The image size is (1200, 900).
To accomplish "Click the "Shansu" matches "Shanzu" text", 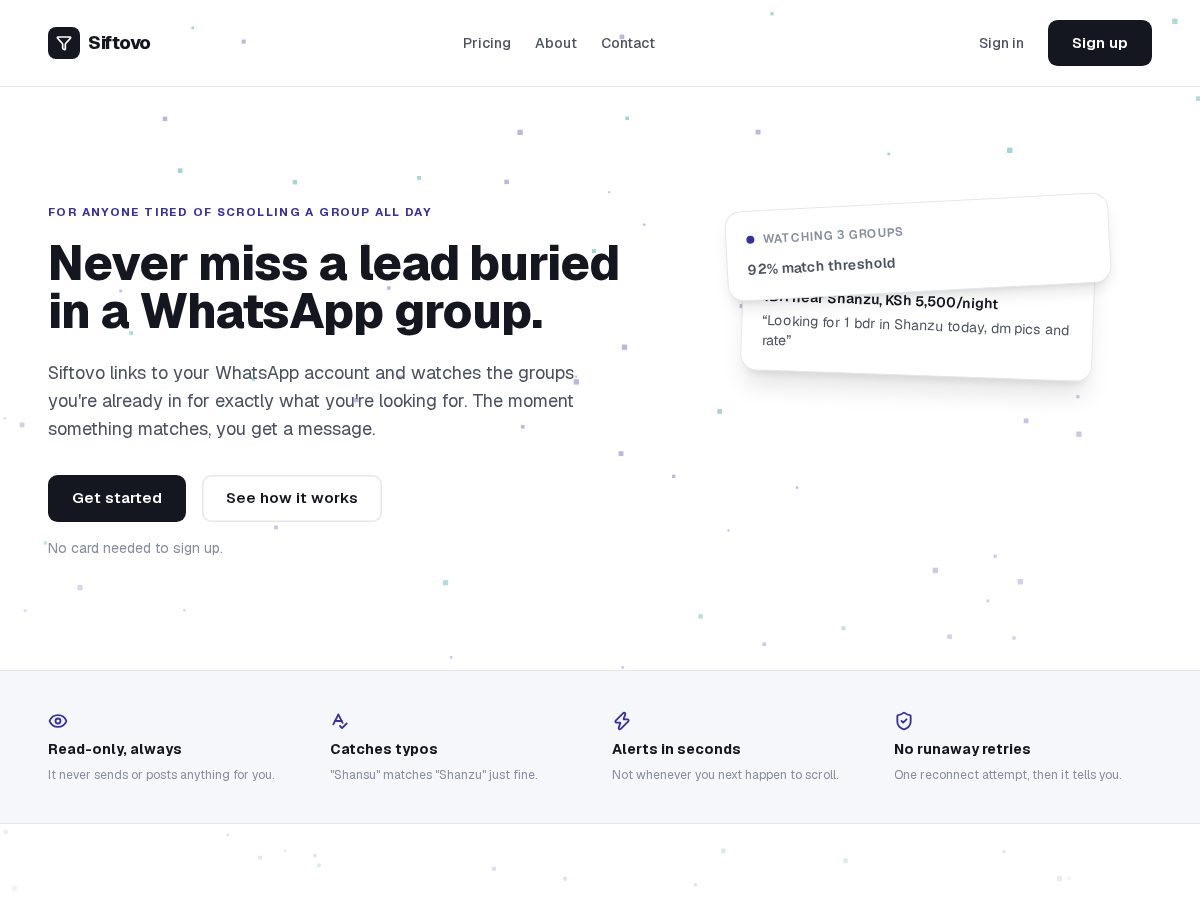I will tap(434, 775).
